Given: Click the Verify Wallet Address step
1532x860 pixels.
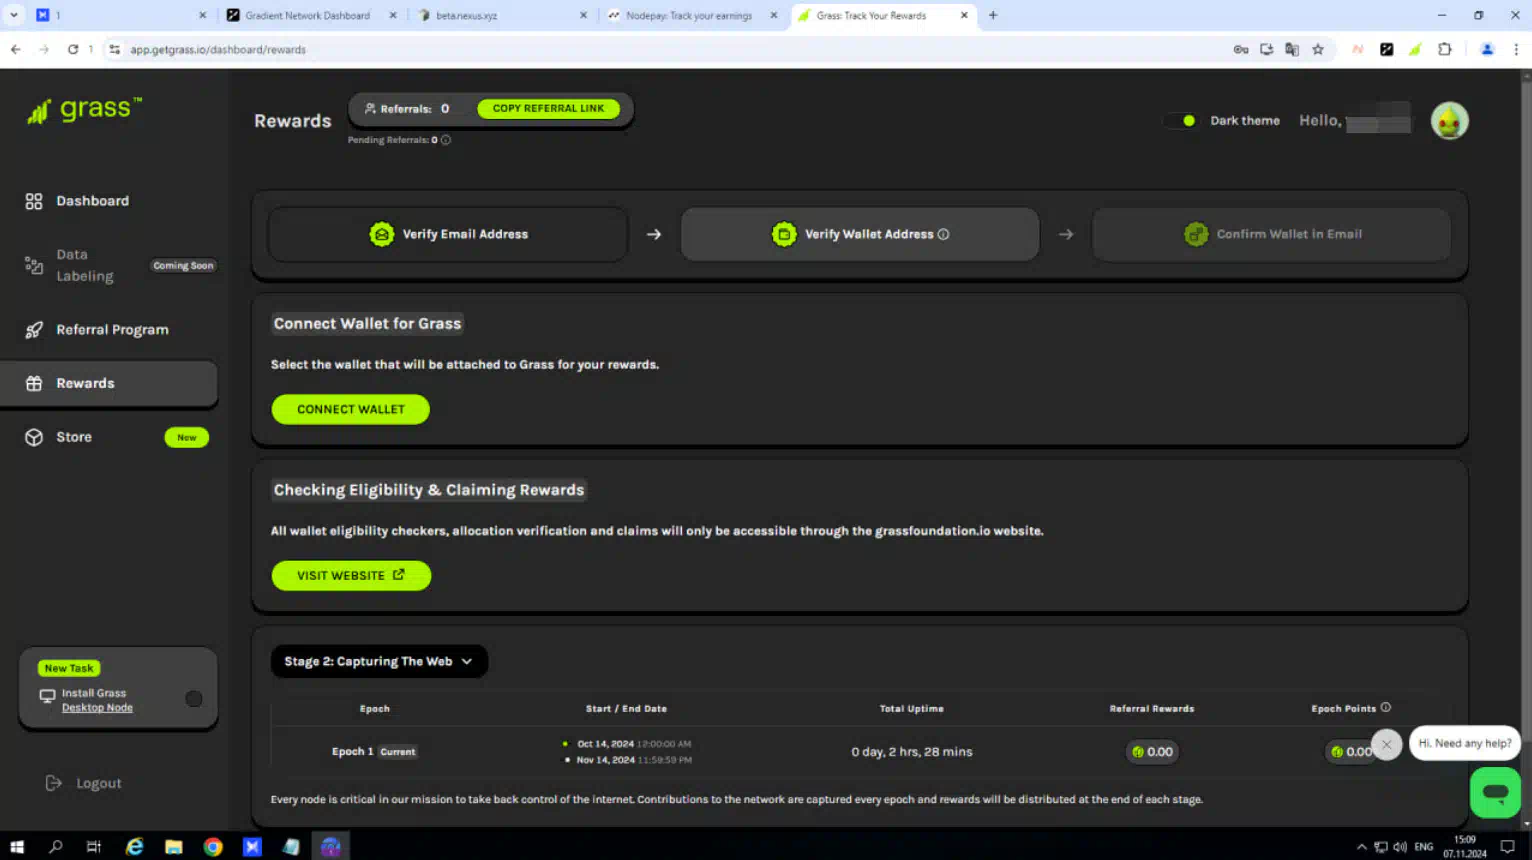Looking at the screenshot, I should tap(860, 234).
